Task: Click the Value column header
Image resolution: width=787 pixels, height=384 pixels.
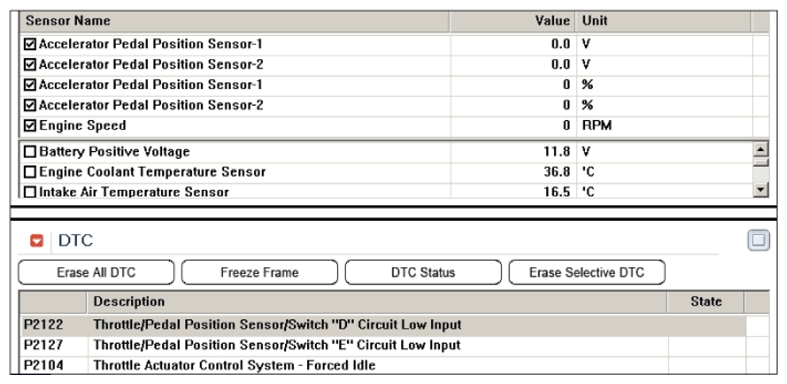Action: pos(512,21)
